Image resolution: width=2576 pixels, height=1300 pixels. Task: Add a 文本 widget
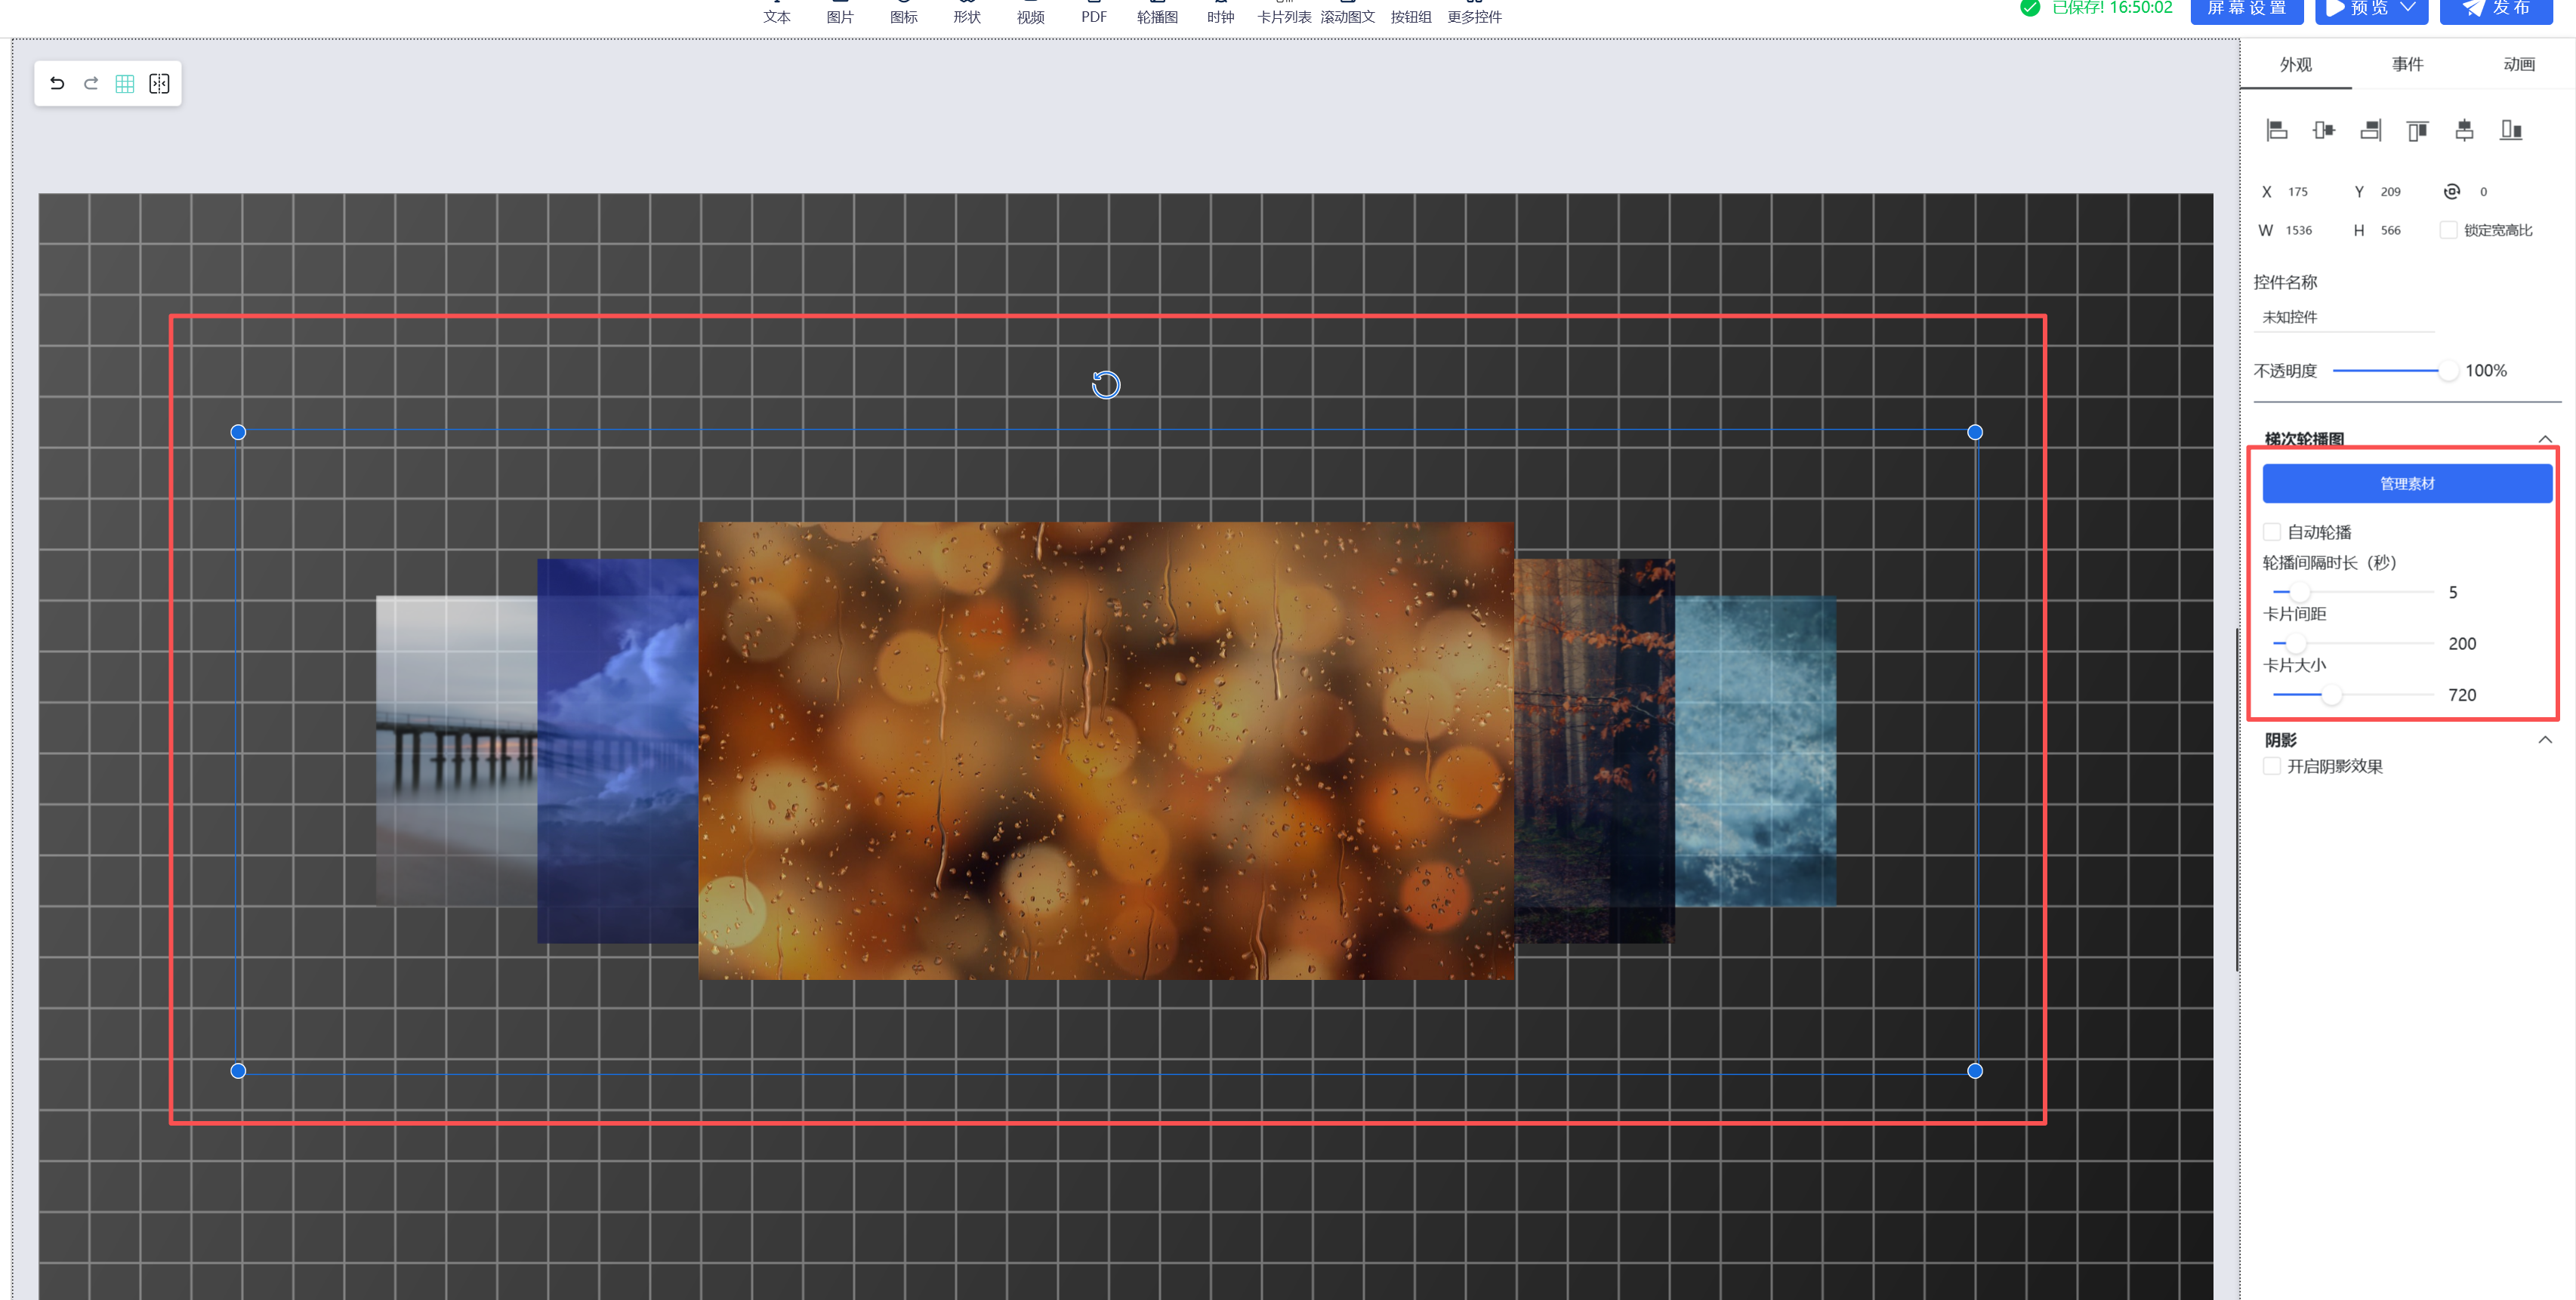pyautogui.click(x=777, y=12)
